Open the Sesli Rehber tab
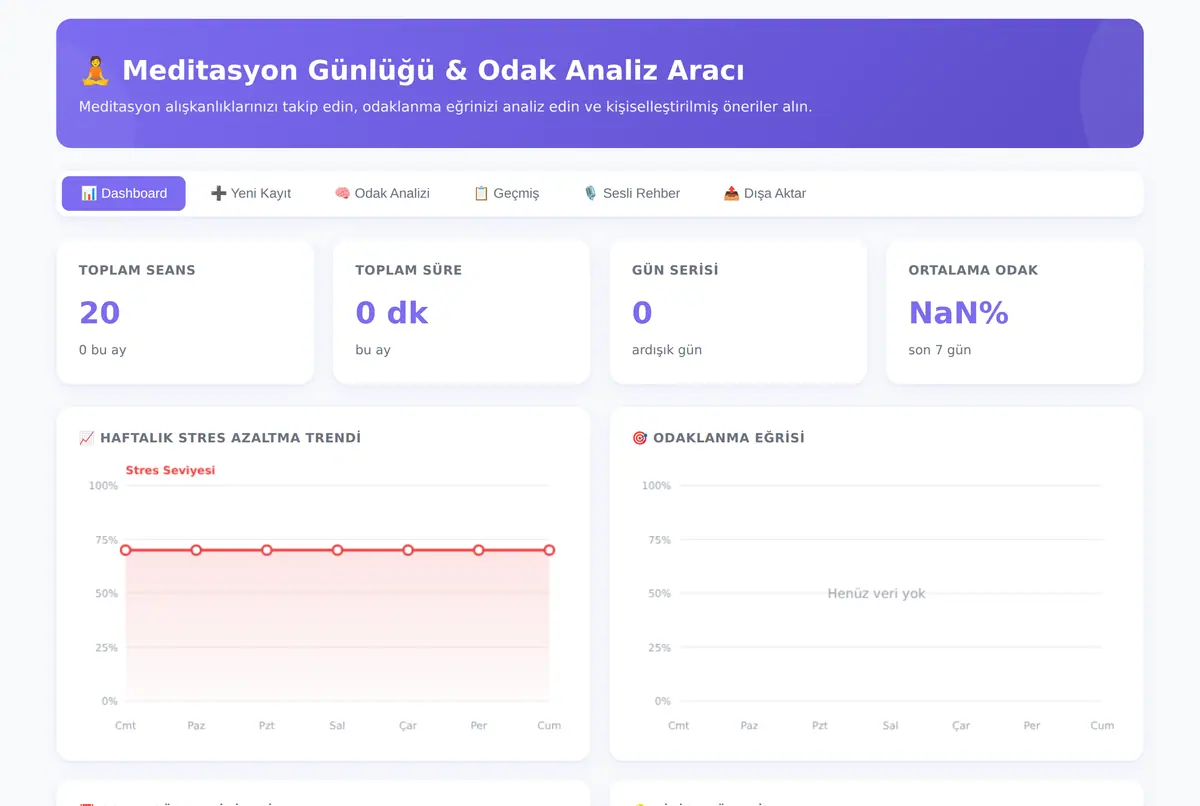The image size is (1200, 806). (x=631, y=193)
